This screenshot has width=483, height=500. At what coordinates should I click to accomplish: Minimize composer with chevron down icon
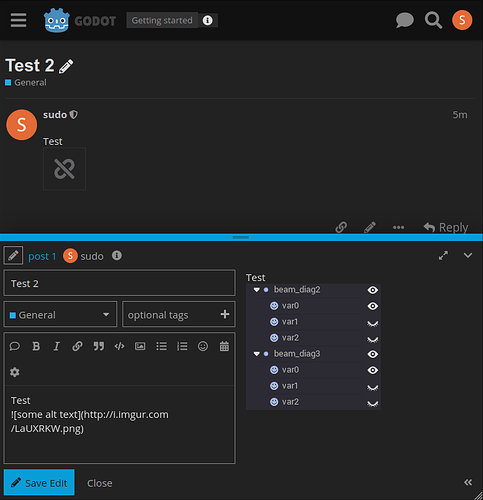pyautogui.click(x=468, y=255)
